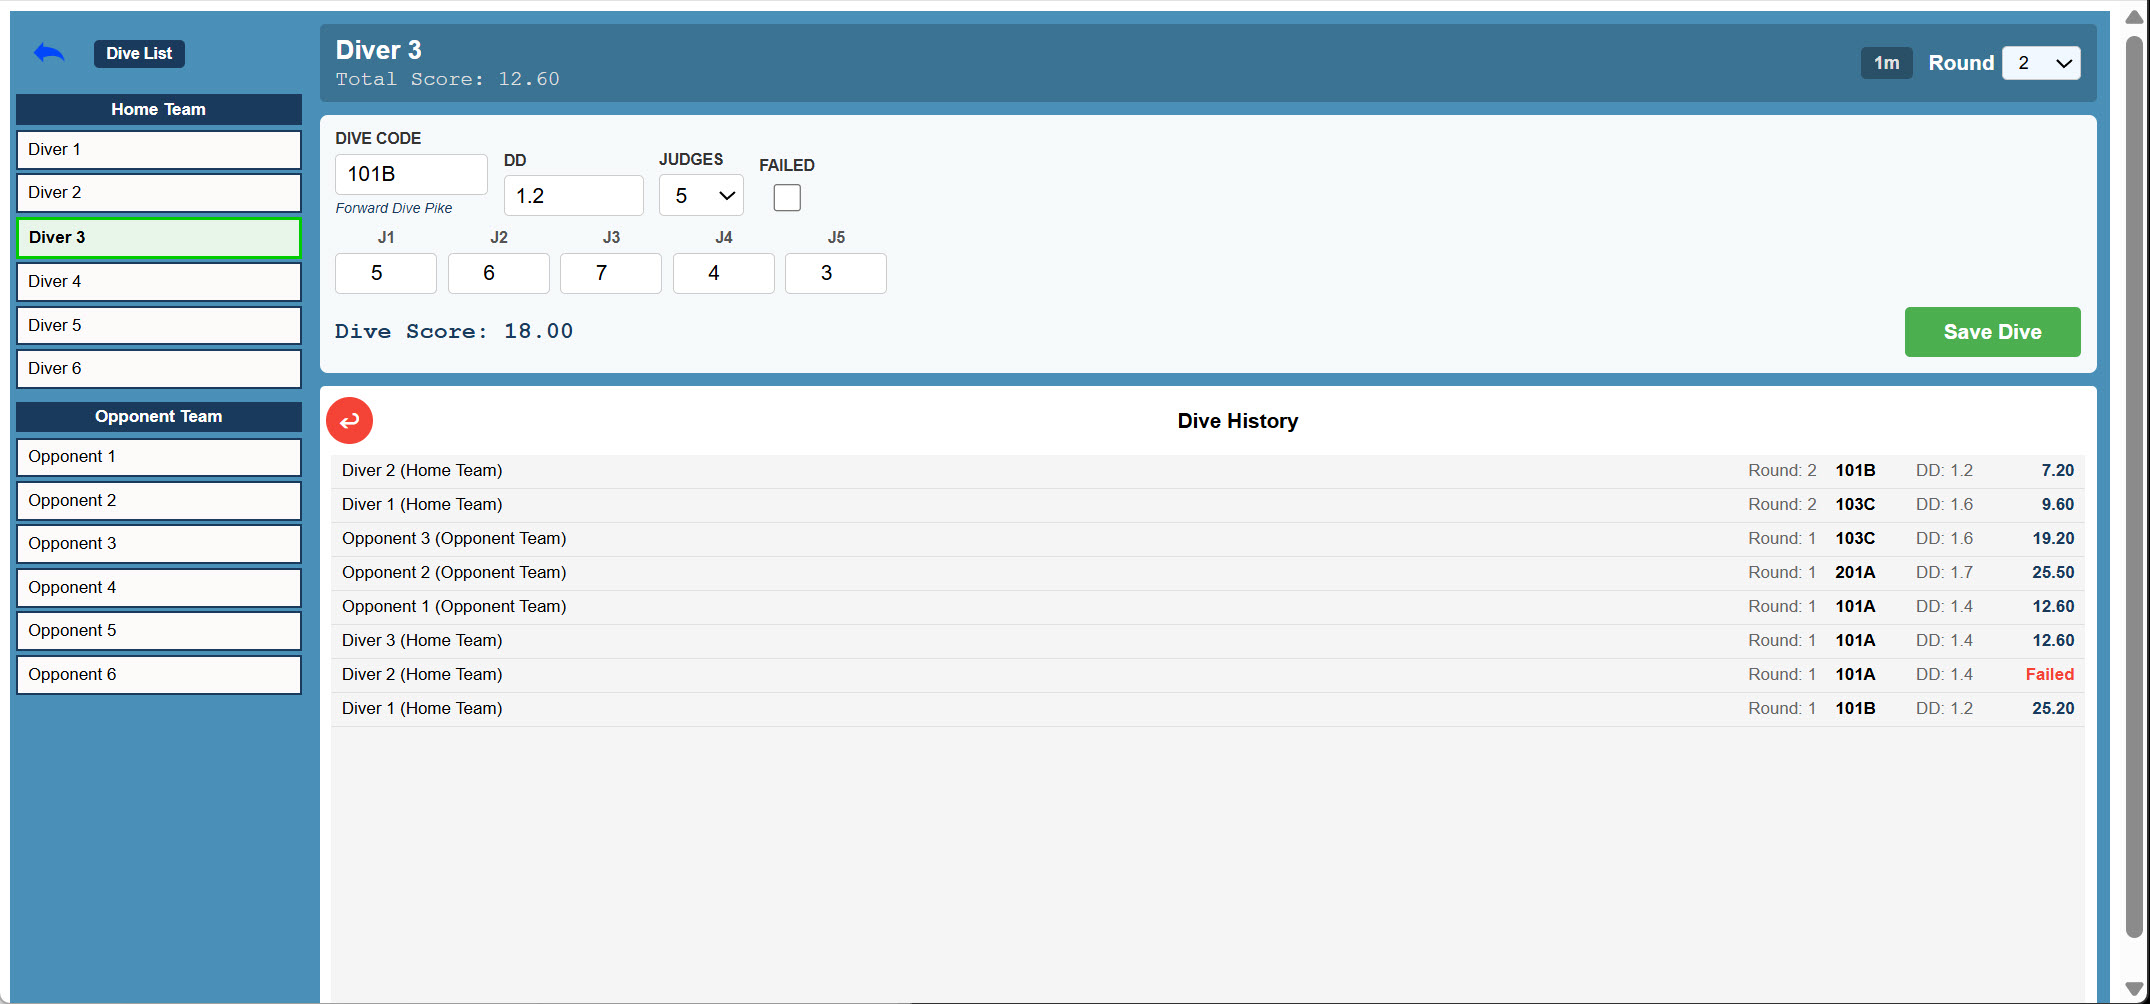Screen dimensions: 2150x1004
Task: Click the vertical scrollbar thumb
Action: point(2134,488)
